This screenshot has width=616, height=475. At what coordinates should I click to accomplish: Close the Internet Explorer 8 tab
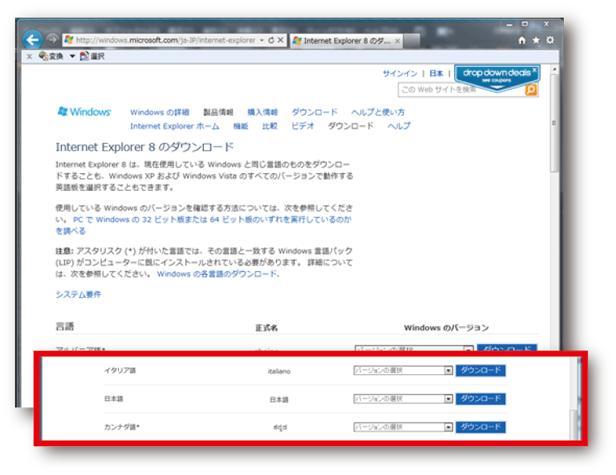tap(397, 41)
